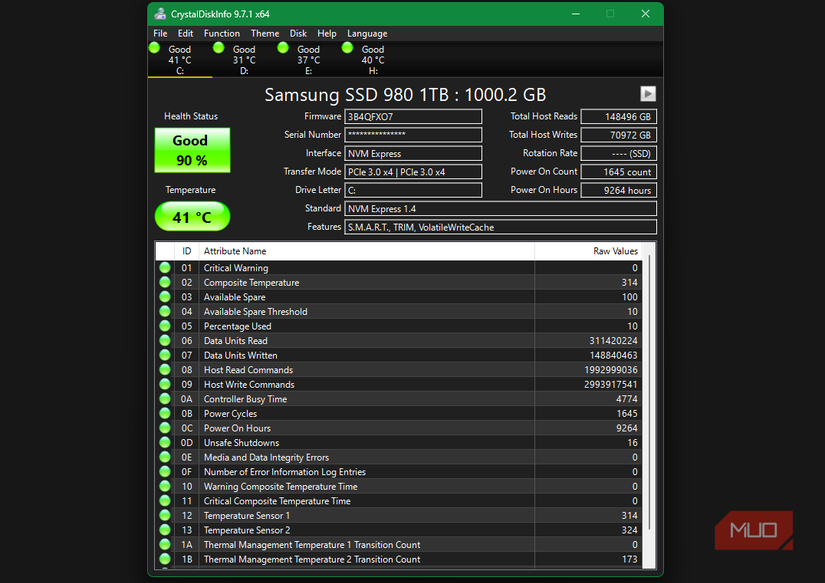The width and height of the screenshot is (825, 583).
Task: Click the green indicator beside Temperature Sensor 2
Action: pos(164,530)
